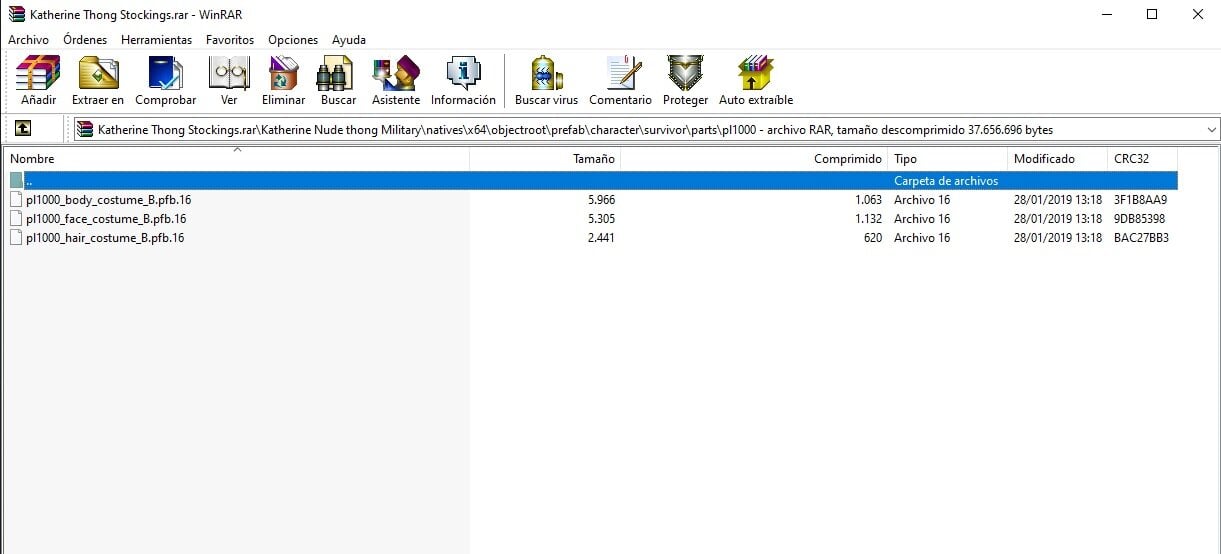
Task: Click CRC32 value BAC27BB3
Action: click(1141, 238)
